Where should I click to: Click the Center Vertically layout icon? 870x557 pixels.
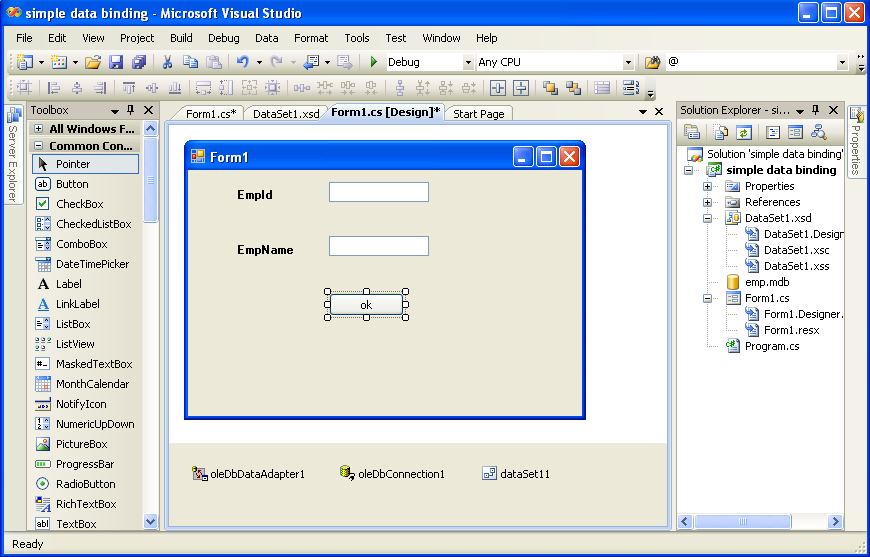(520, 88)
